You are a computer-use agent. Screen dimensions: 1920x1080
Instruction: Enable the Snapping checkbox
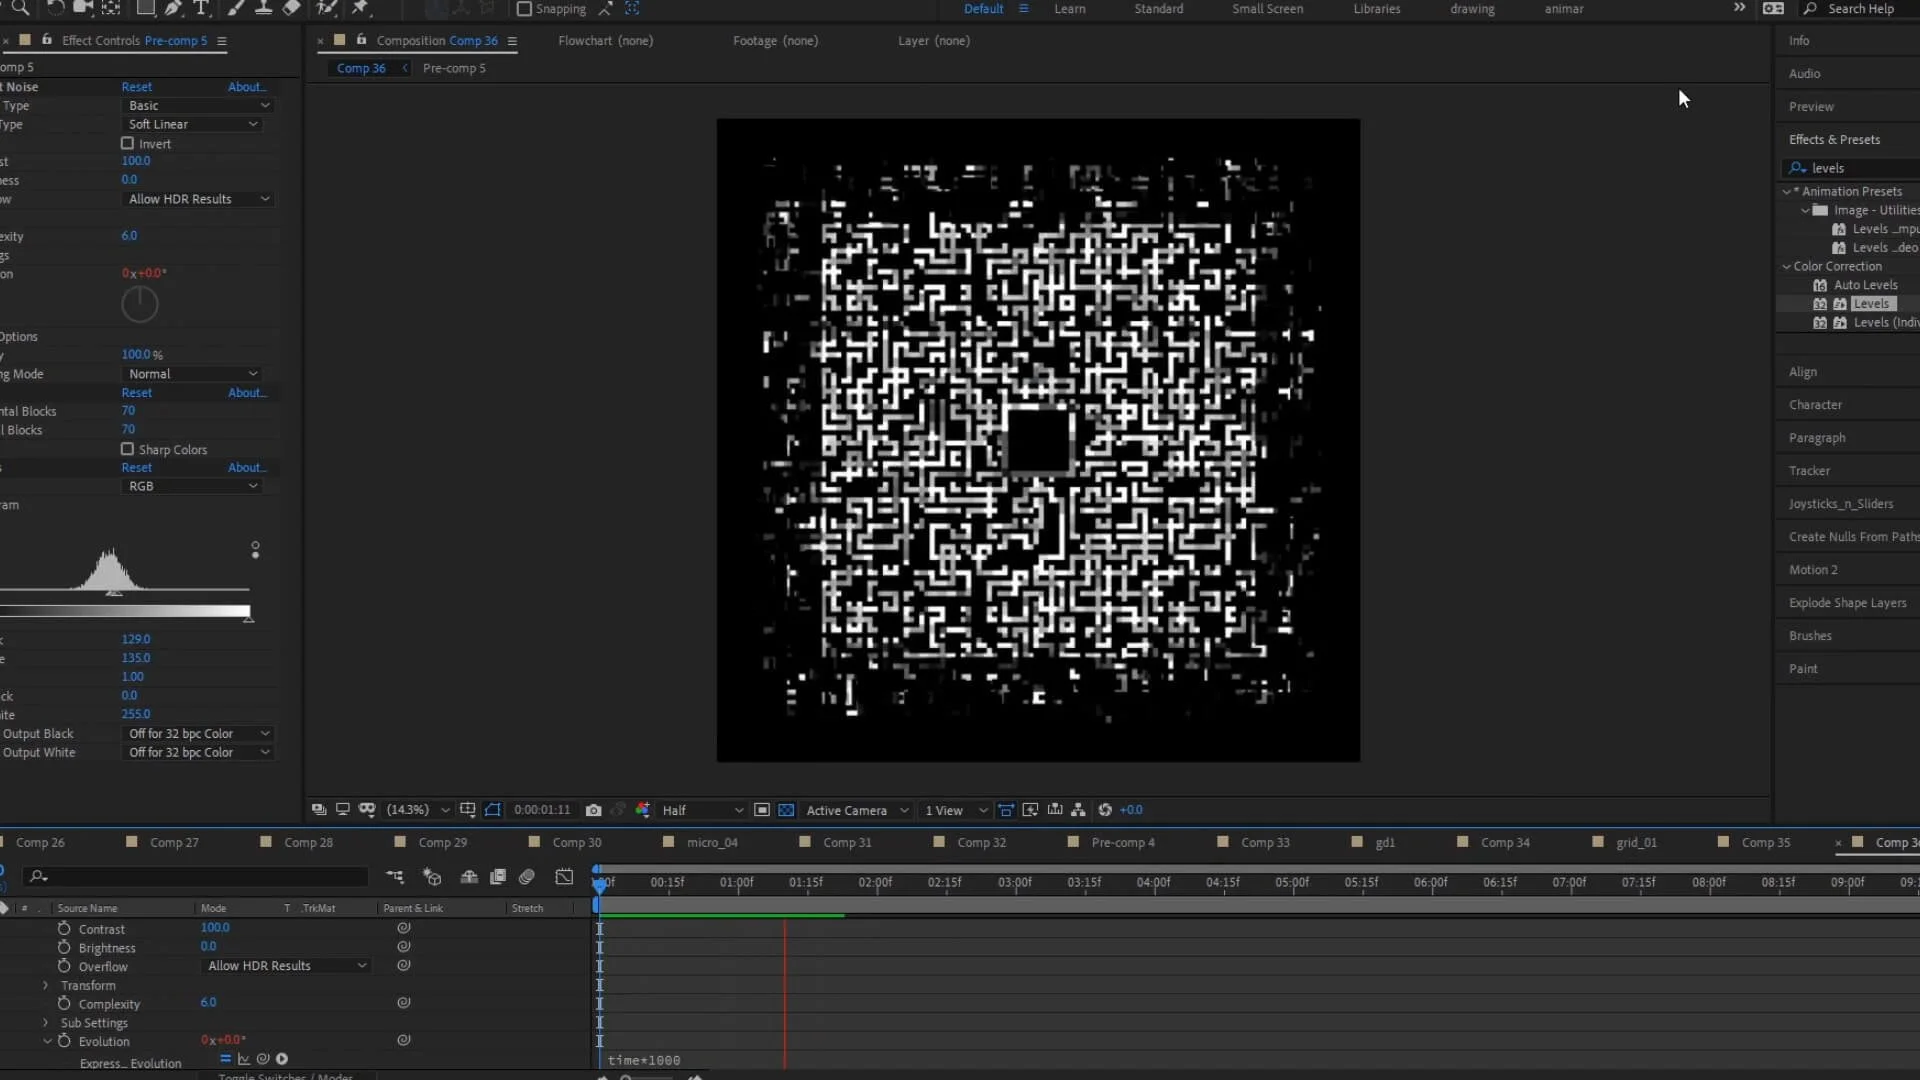(x=524, y=9)
